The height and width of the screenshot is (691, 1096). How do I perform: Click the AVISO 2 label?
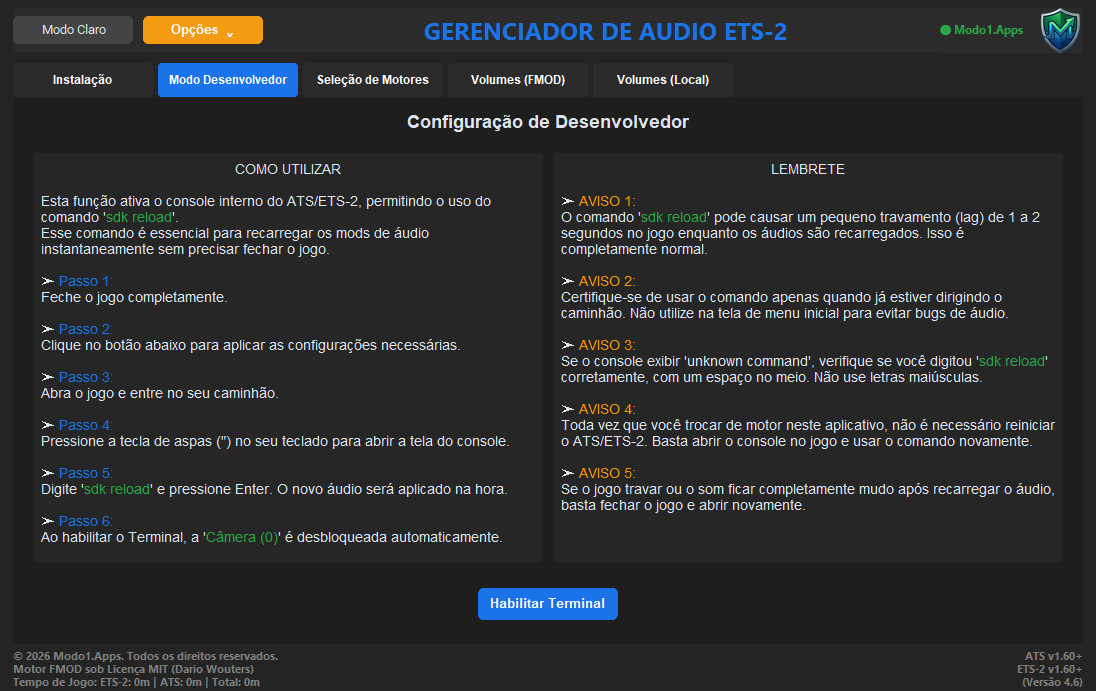607,281
